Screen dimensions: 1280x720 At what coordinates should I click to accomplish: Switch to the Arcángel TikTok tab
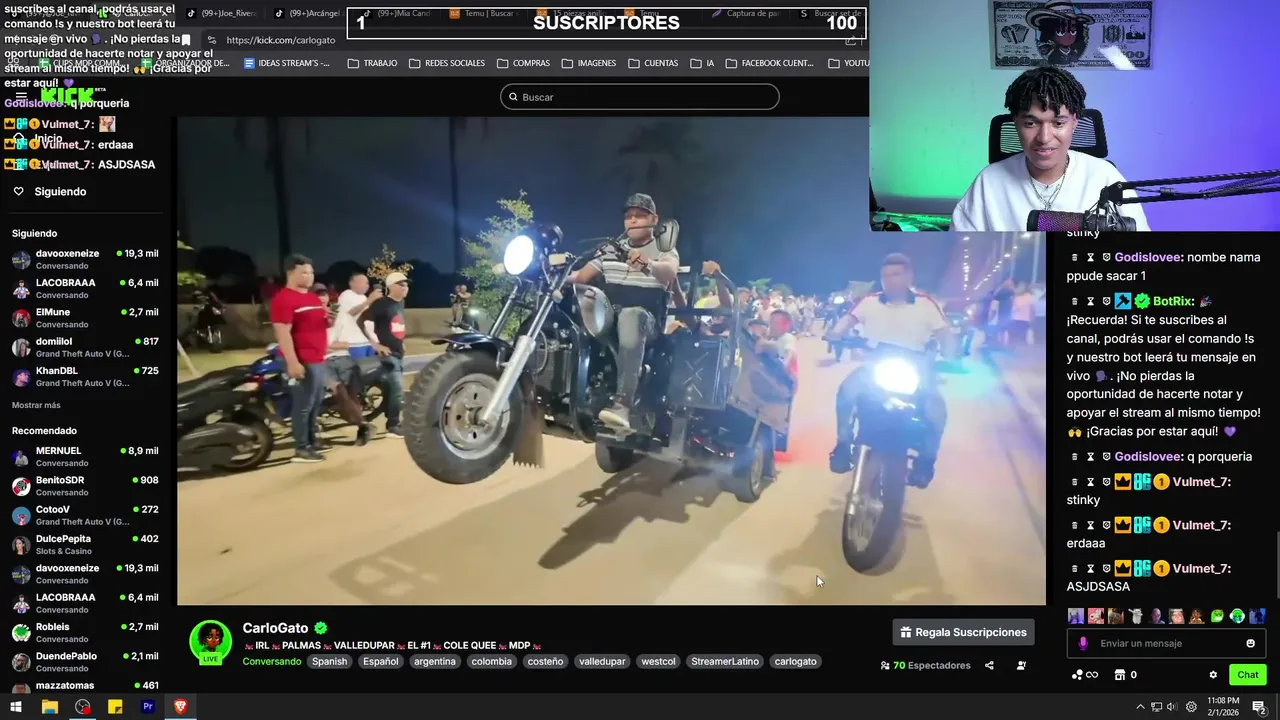click(x=306, y=14)
